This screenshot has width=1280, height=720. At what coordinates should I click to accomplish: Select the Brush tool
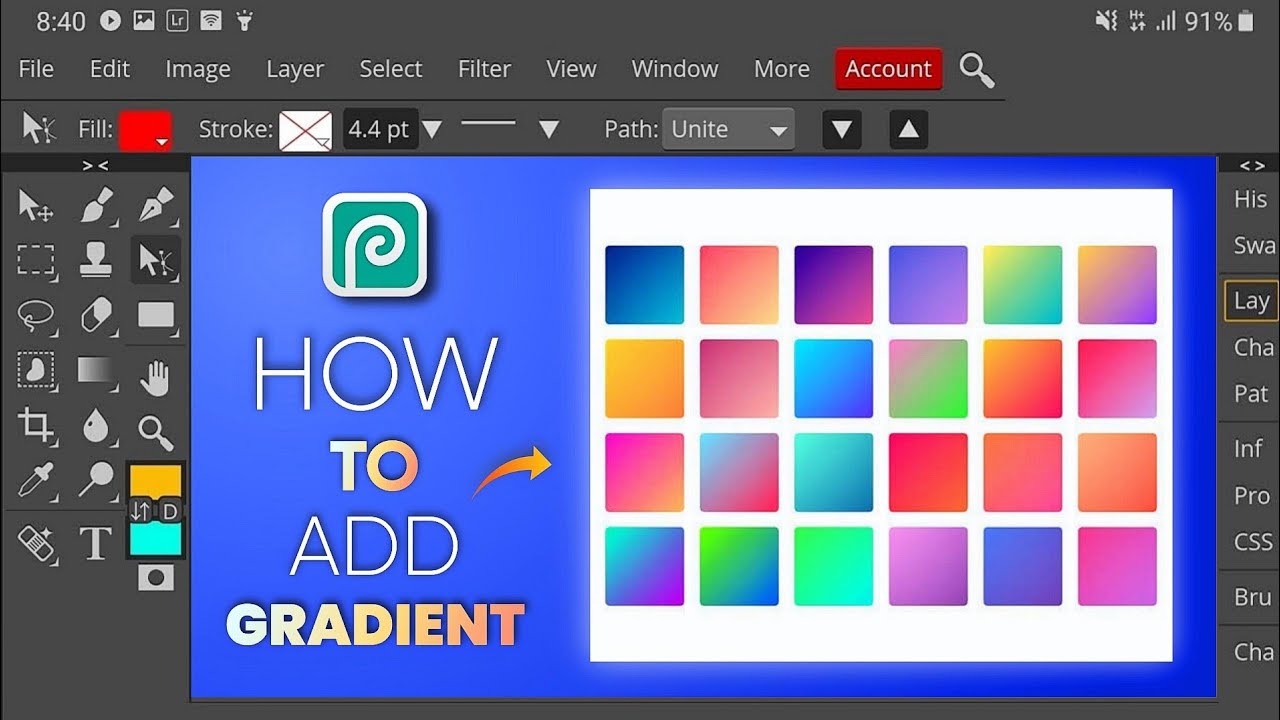[96, 207]
